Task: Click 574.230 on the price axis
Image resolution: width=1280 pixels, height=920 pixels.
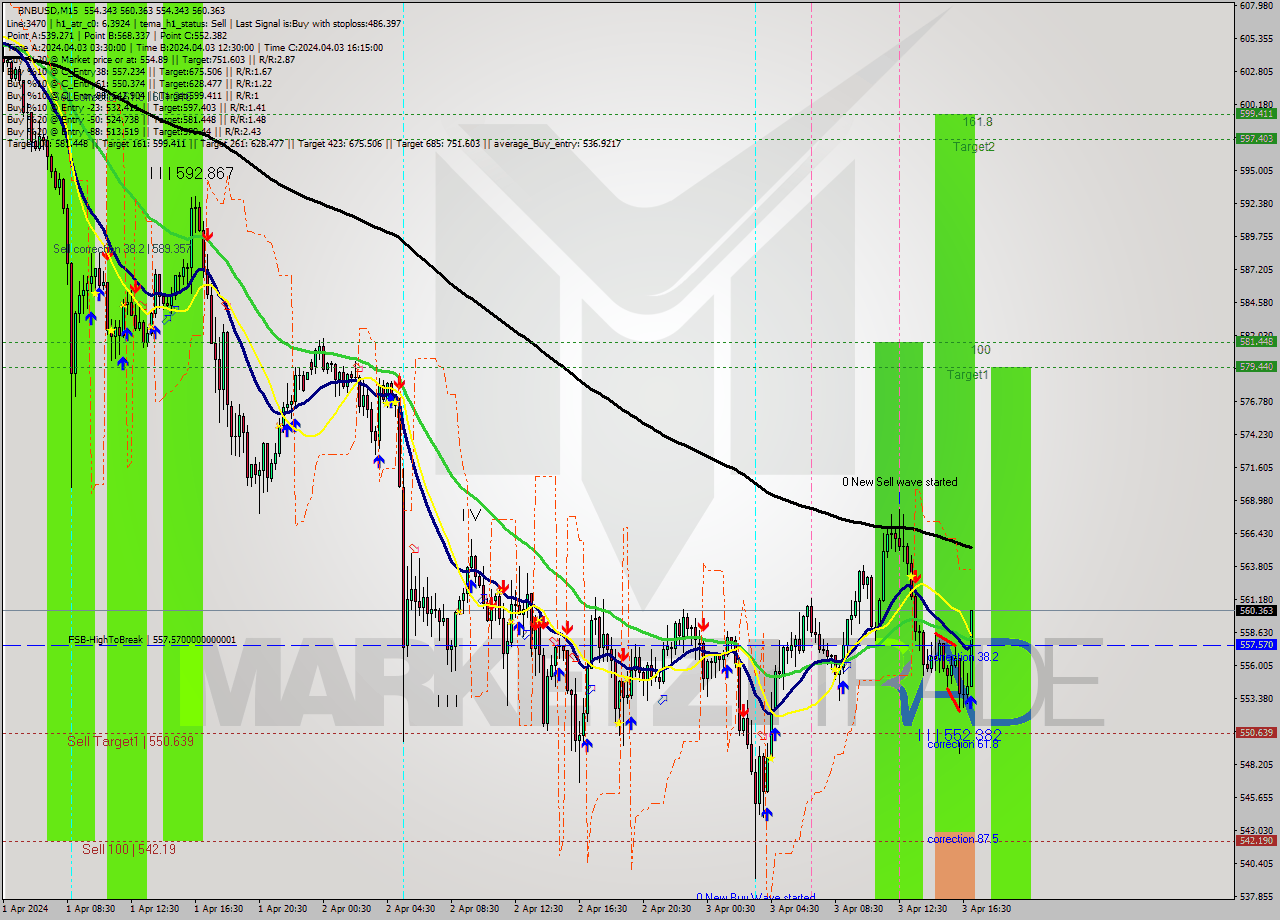Action: point(1256,435)
